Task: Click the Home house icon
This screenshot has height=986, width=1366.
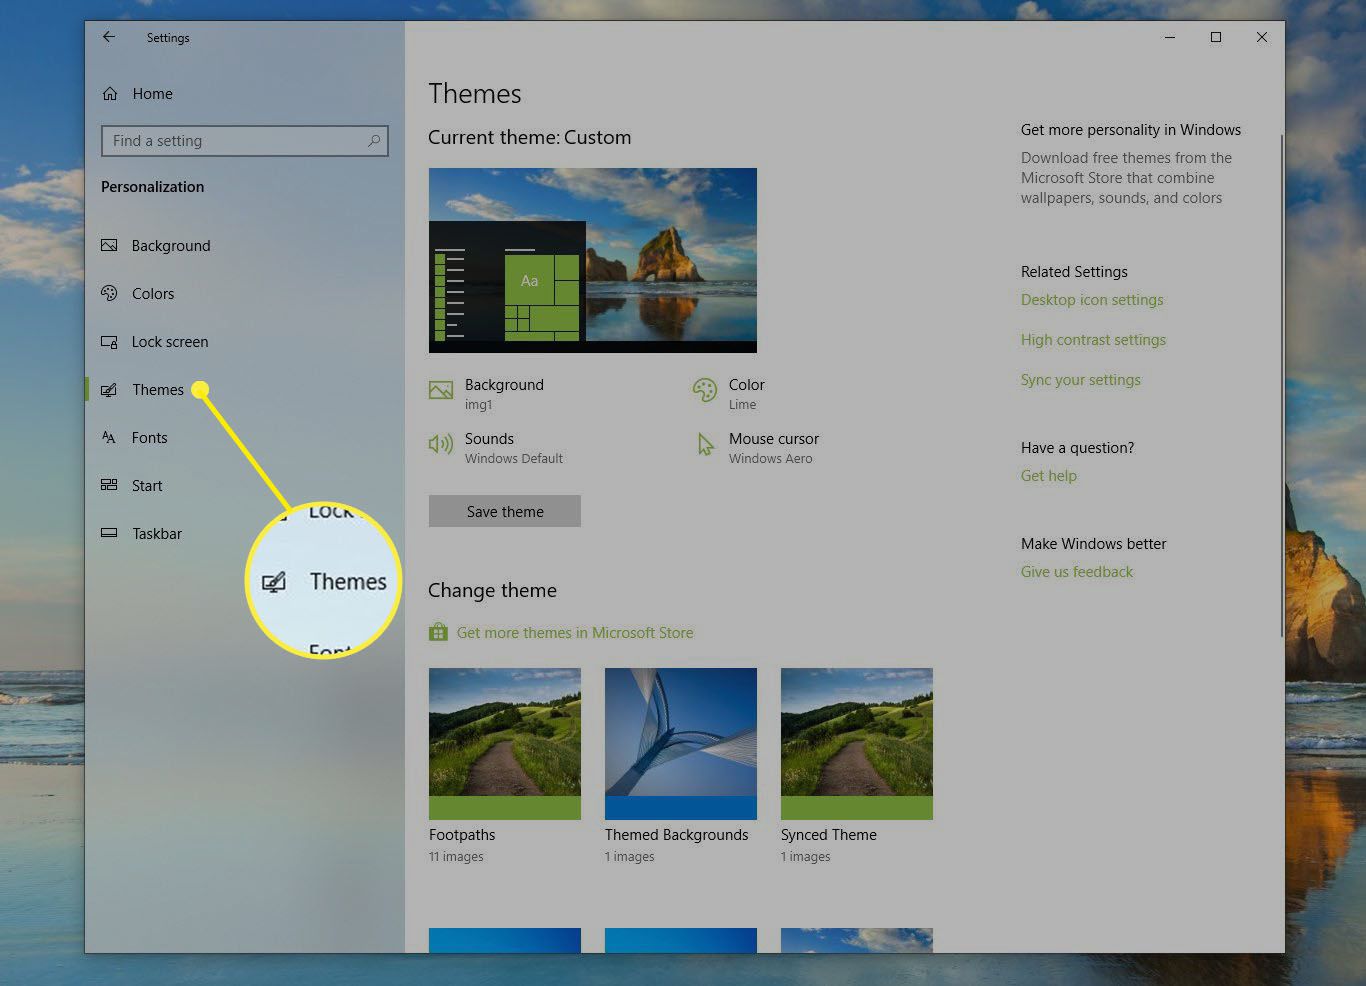Action: (110, 93)
